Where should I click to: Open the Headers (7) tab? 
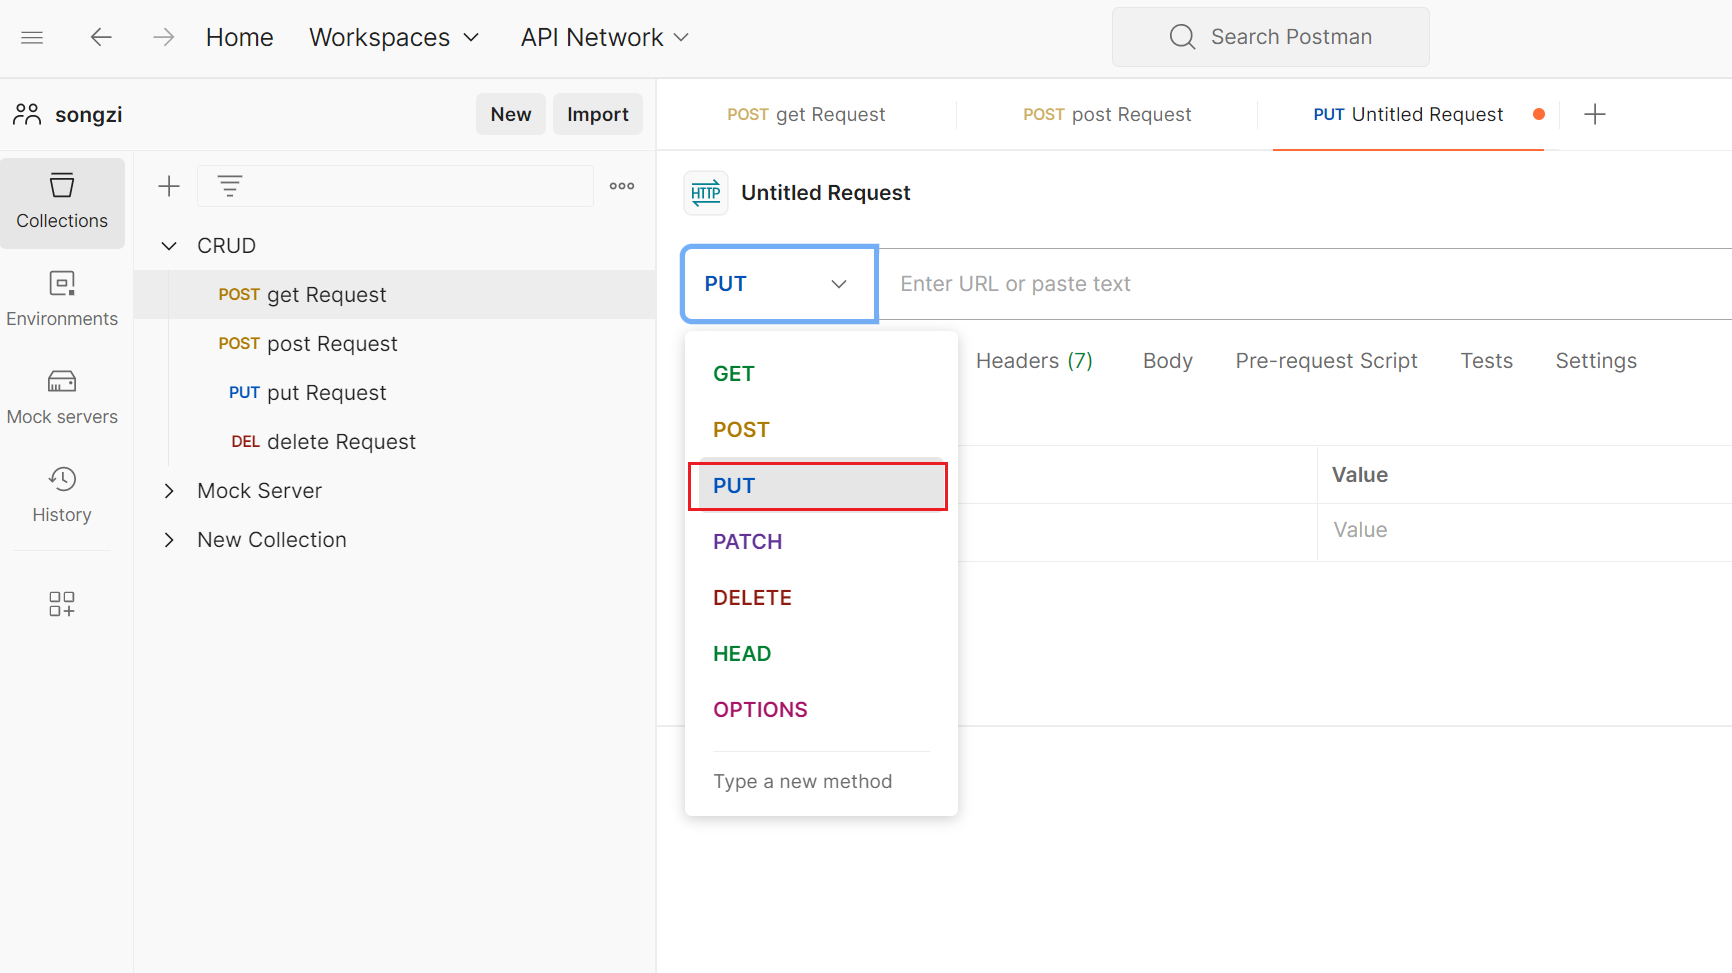1034,361
